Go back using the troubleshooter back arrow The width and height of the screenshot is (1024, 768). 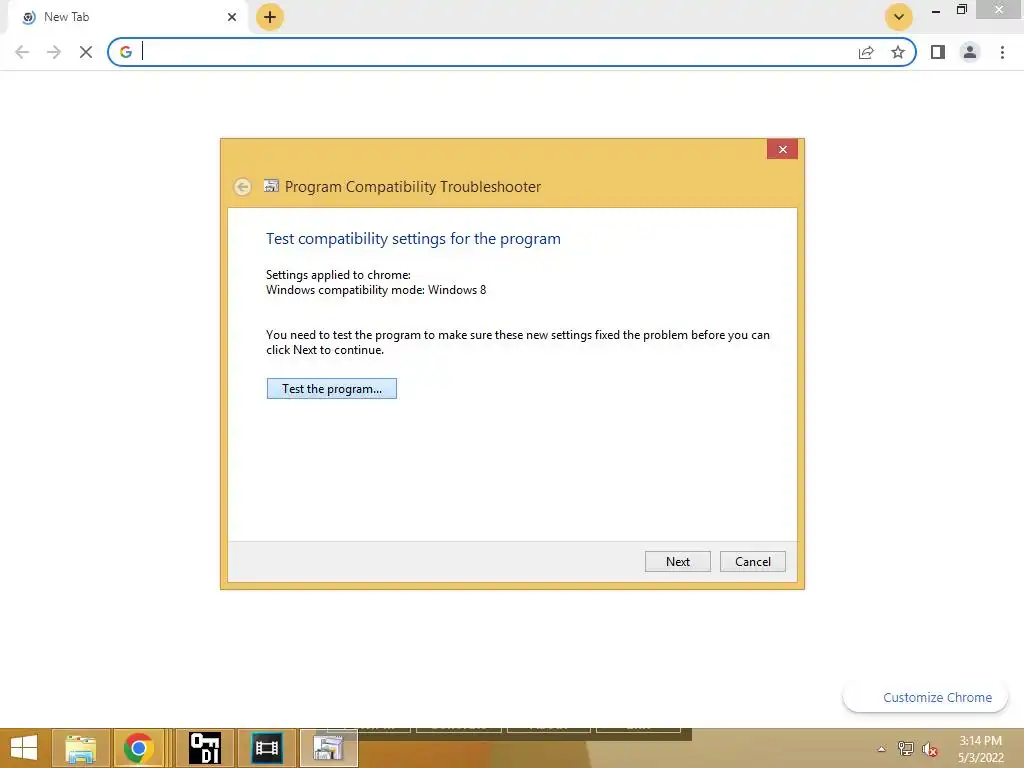242,187
